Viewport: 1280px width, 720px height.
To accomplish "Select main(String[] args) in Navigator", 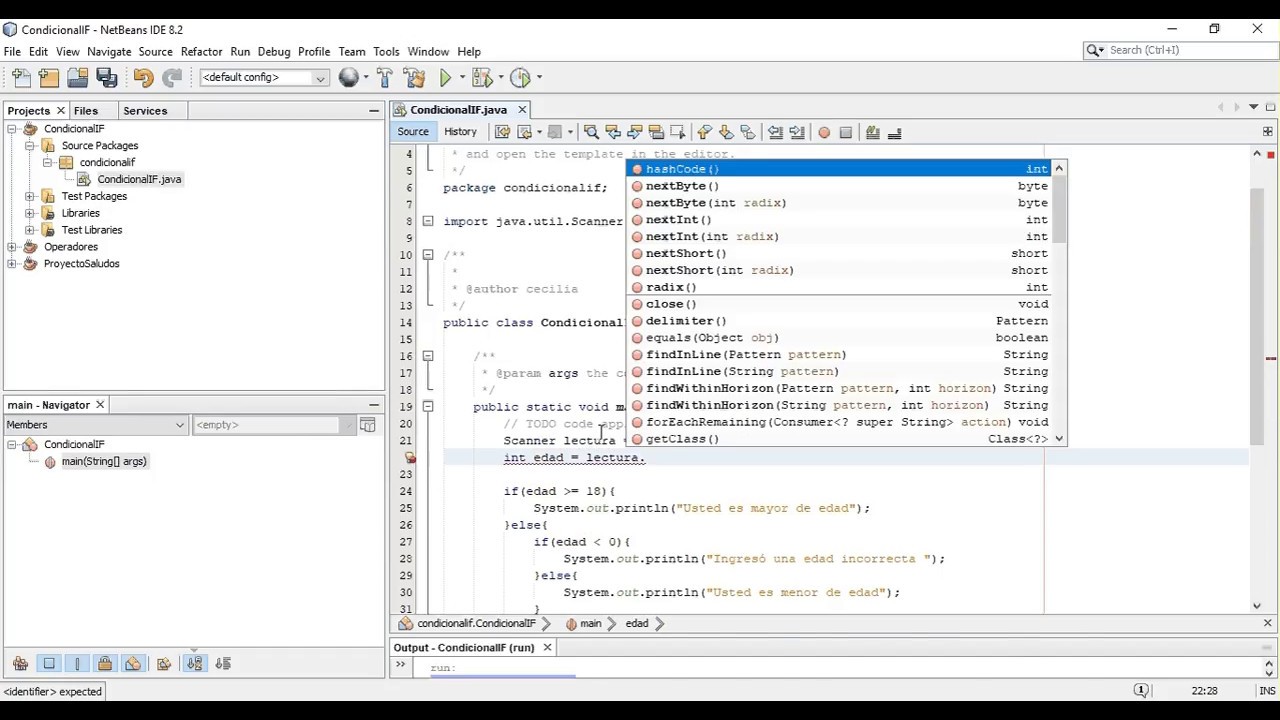I will click(x=104, y=461).
